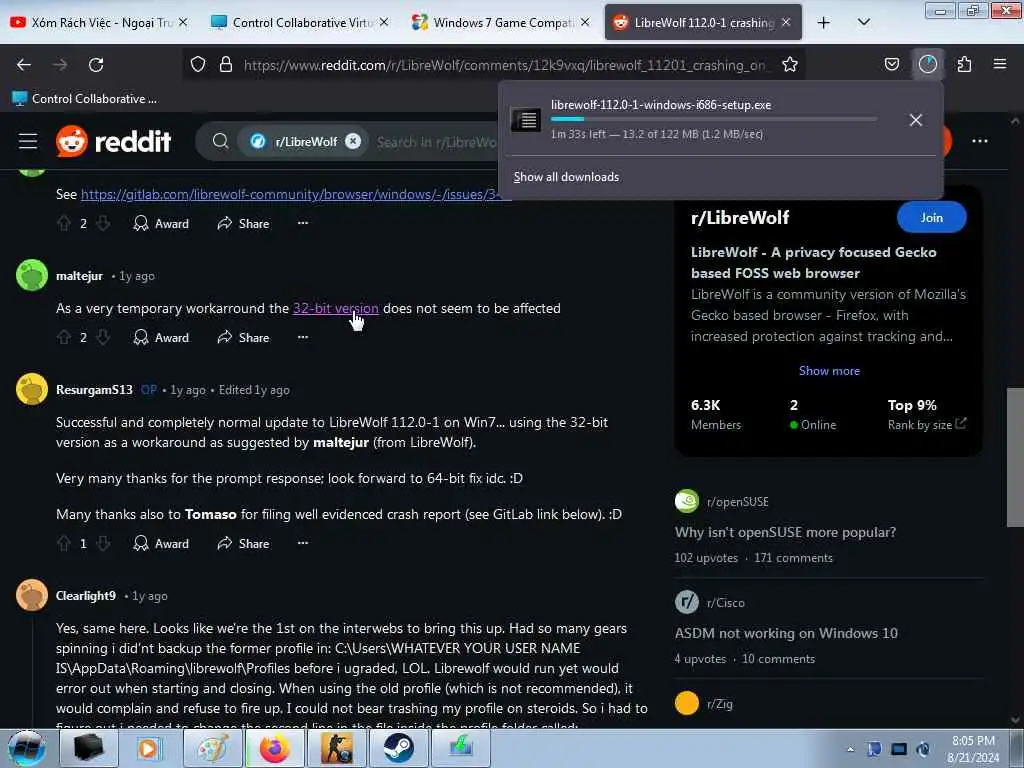Open 'ASDM not working on Windows 10' post

786,633
